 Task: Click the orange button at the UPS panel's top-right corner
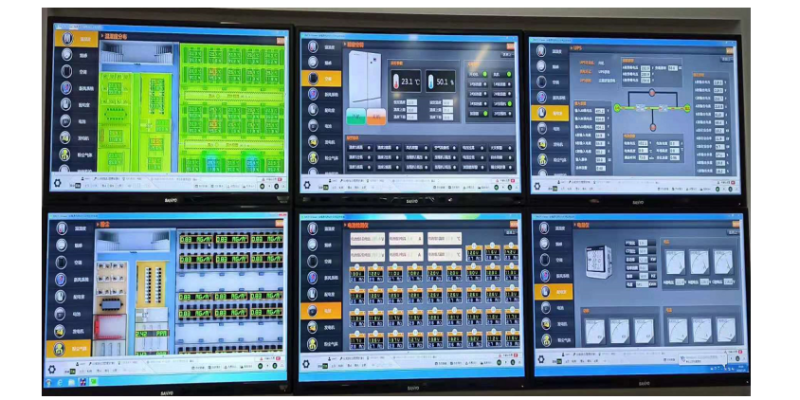(728, 49)
